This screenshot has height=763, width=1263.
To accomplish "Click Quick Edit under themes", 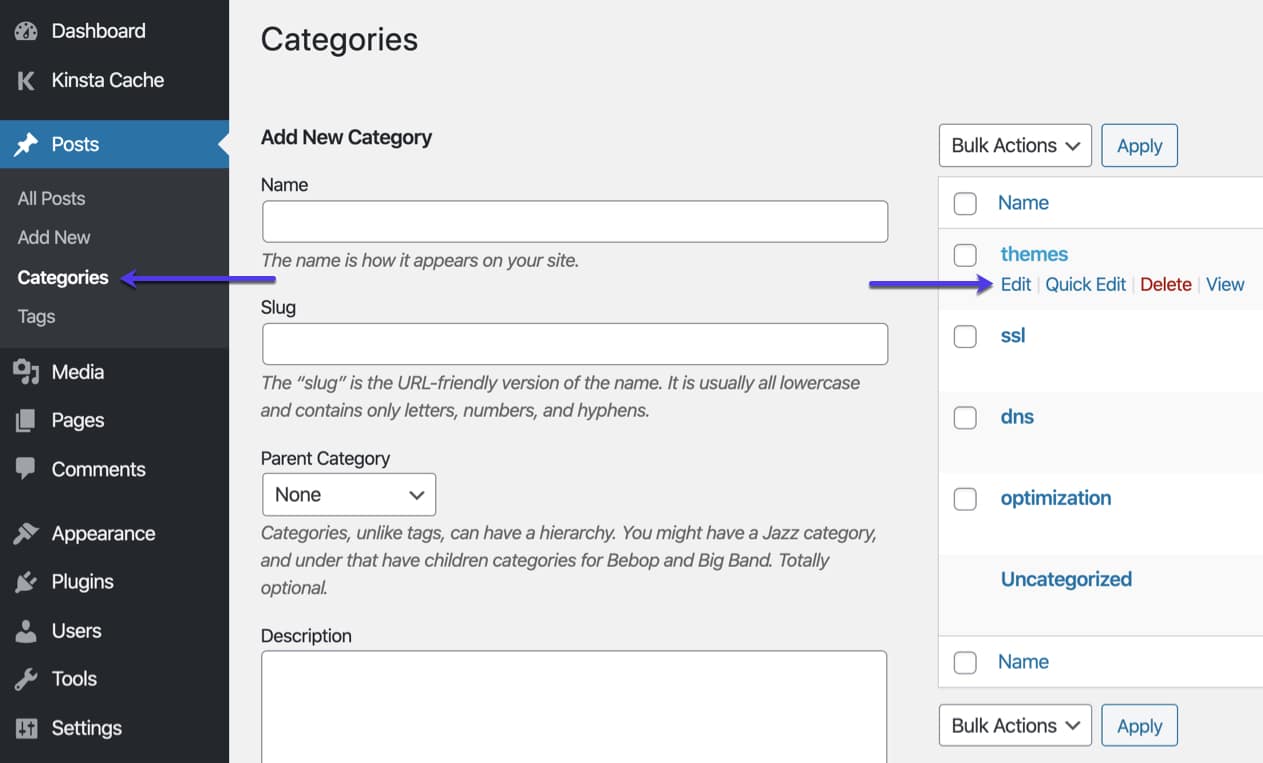I will 1085,284.
